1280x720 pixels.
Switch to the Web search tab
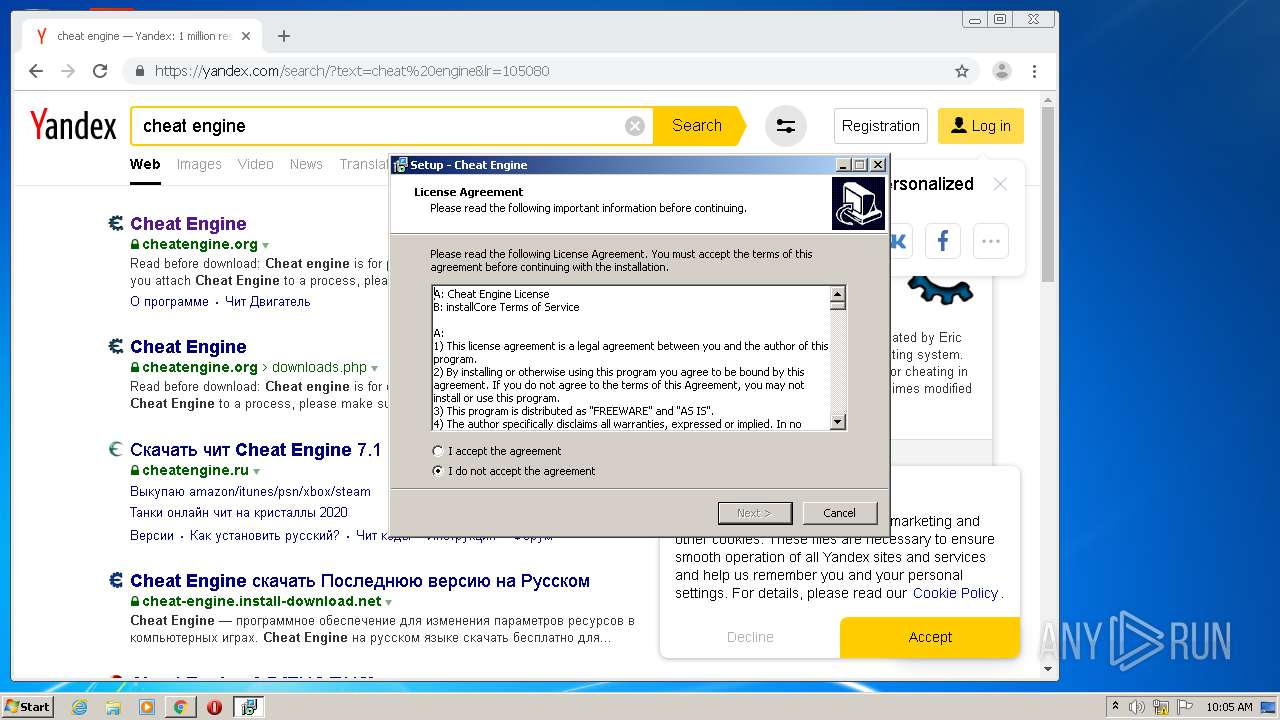point(145,164)
